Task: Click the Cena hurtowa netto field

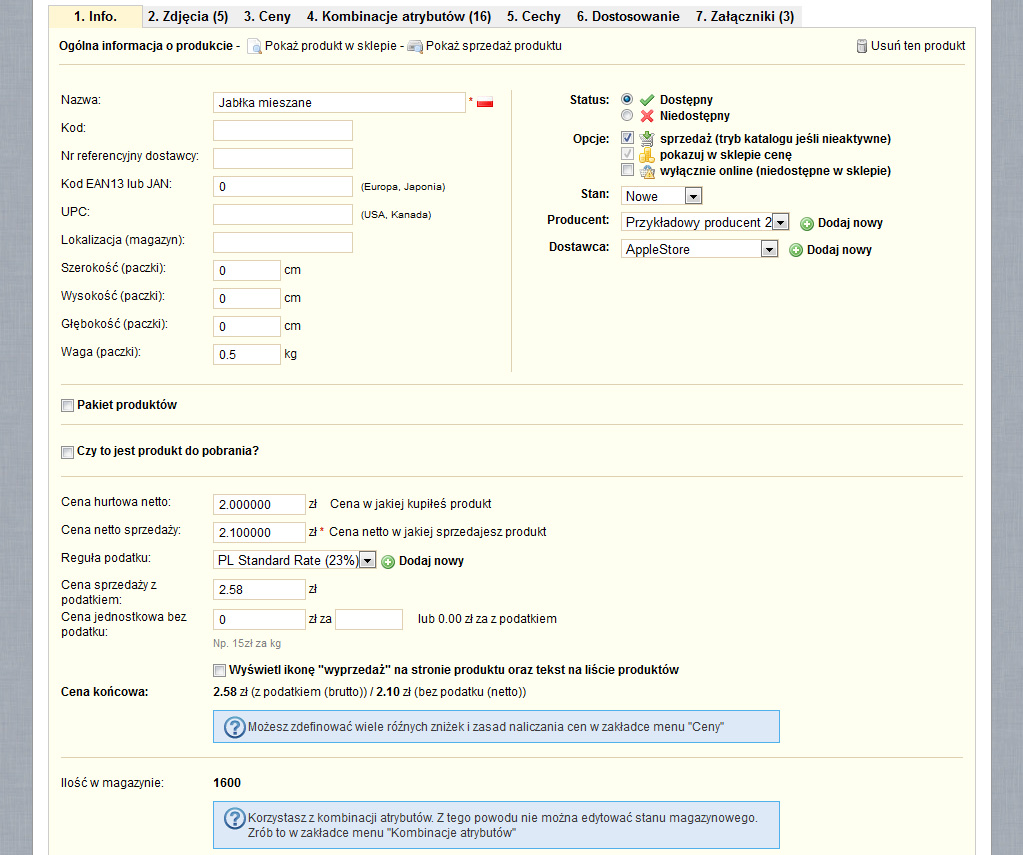Action: click(259, 505)
